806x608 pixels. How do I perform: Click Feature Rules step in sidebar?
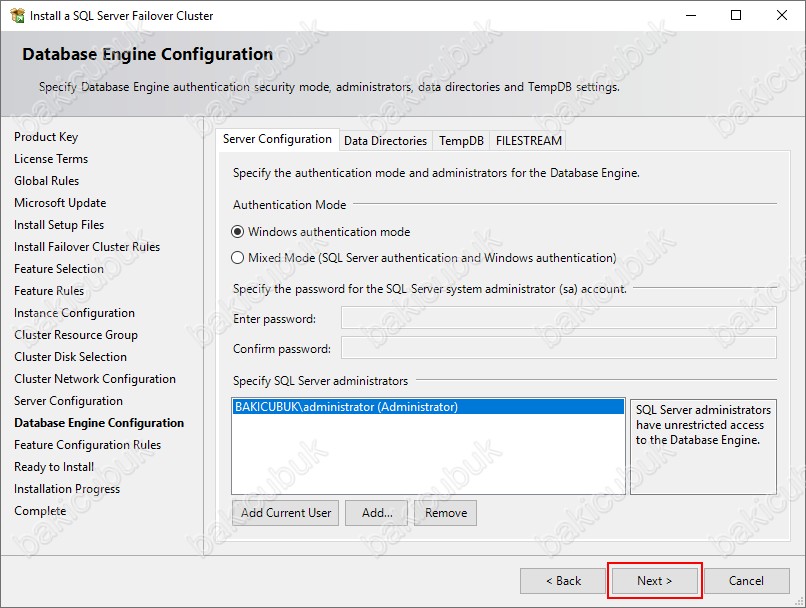[49, 291]
